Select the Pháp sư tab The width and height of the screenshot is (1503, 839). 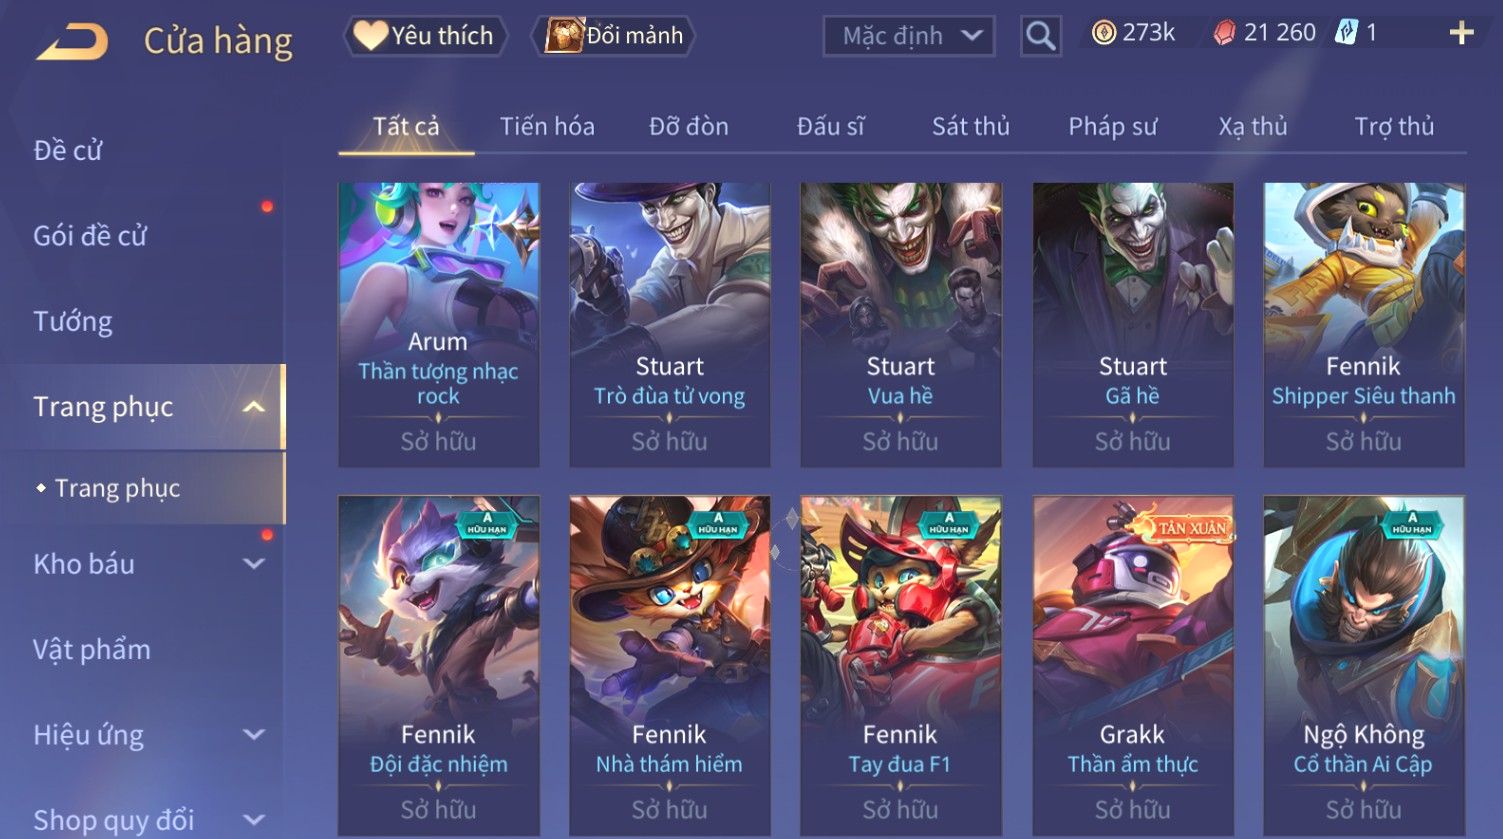[1112, 126]
